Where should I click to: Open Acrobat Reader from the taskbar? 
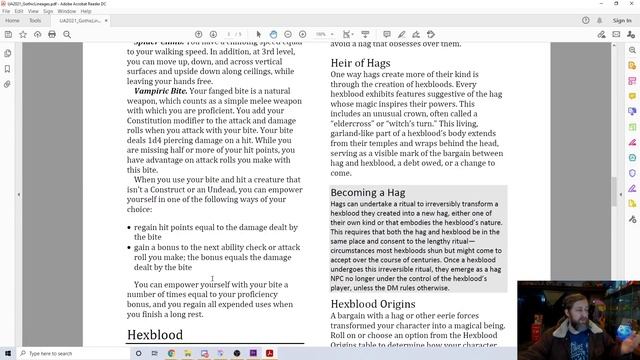tap(270, 353)
